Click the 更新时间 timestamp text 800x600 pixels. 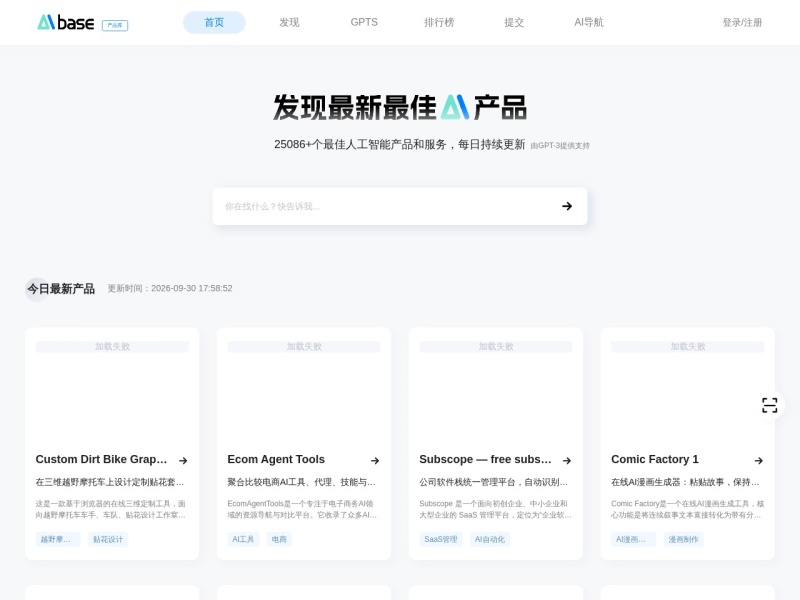170,288
